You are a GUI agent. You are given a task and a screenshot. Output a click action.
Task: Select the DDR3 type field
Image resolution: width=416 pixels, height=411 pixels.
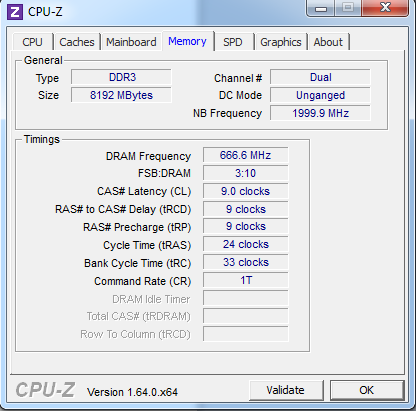121,77
